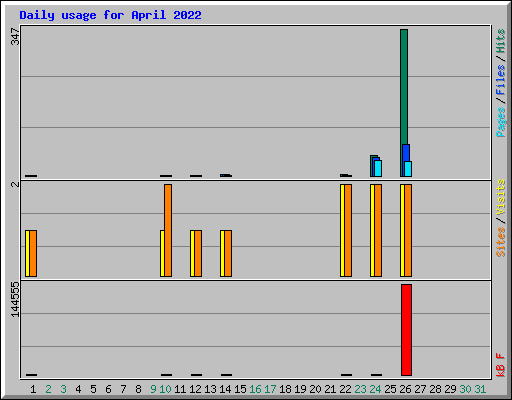Click the yellow Visits bar on day 26
The height and width of the screenshot is (400, 512).
(402, 230)
